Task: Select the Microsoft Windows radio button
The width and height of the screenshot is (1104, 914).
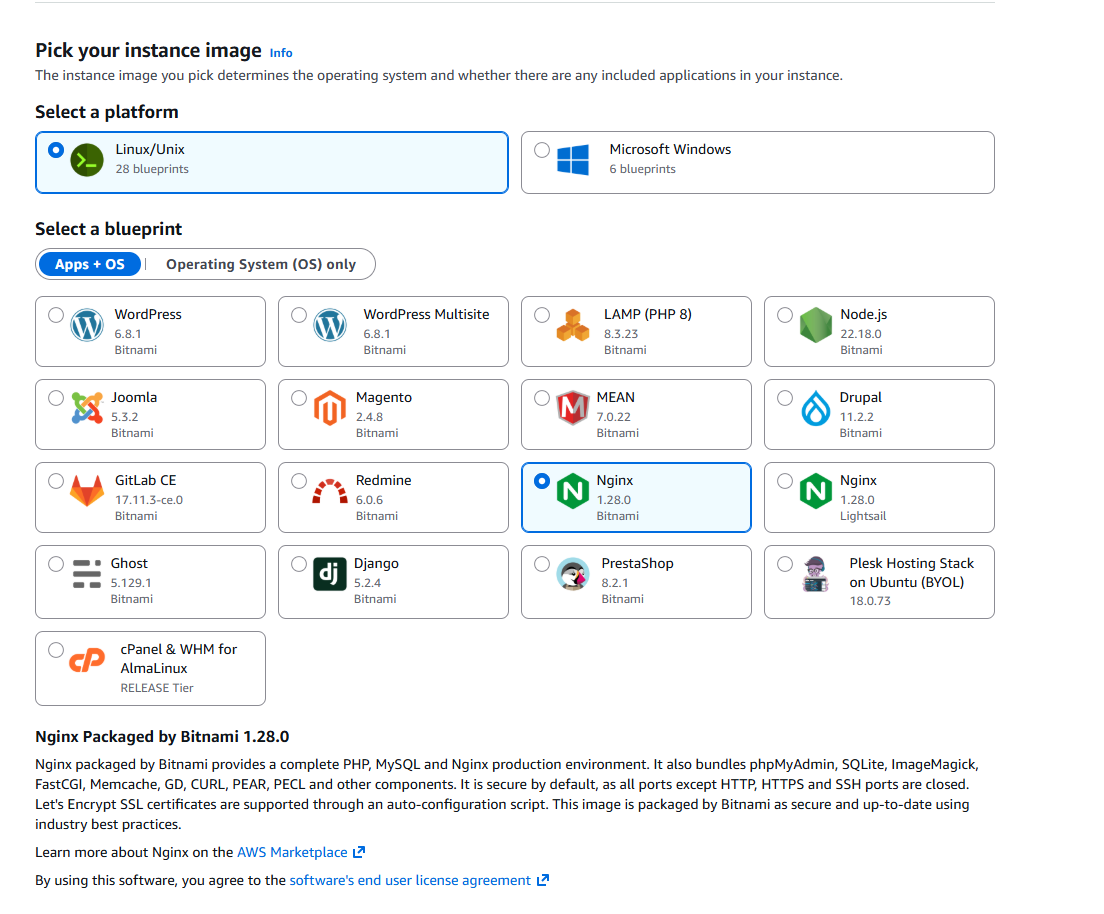Action: 541,150
